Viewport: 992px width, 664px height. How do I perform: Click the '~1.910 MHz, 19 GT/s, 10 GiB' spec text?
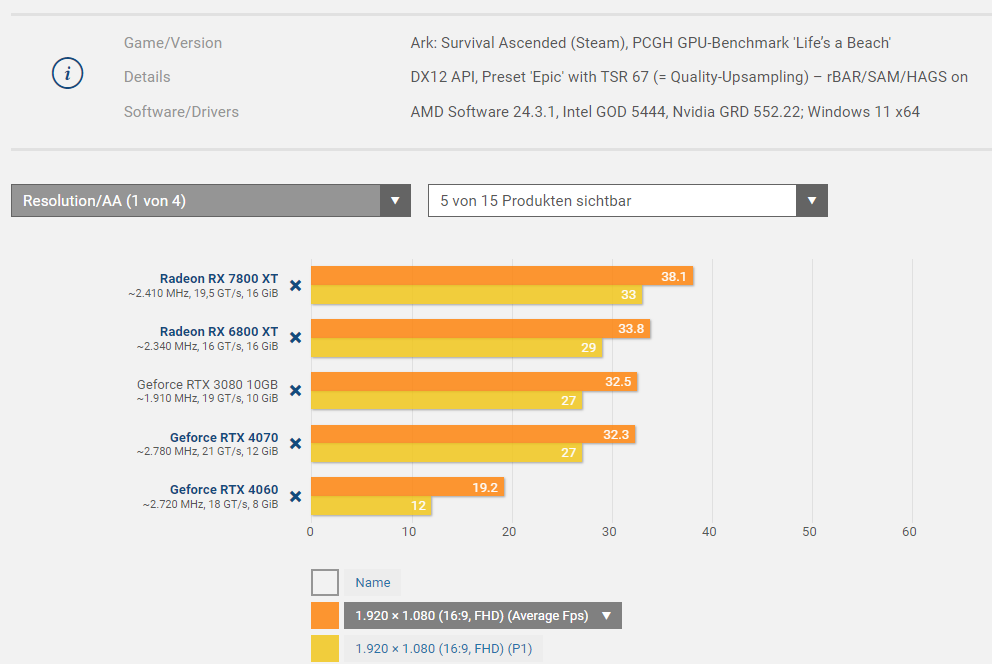[x=207, y=398]
